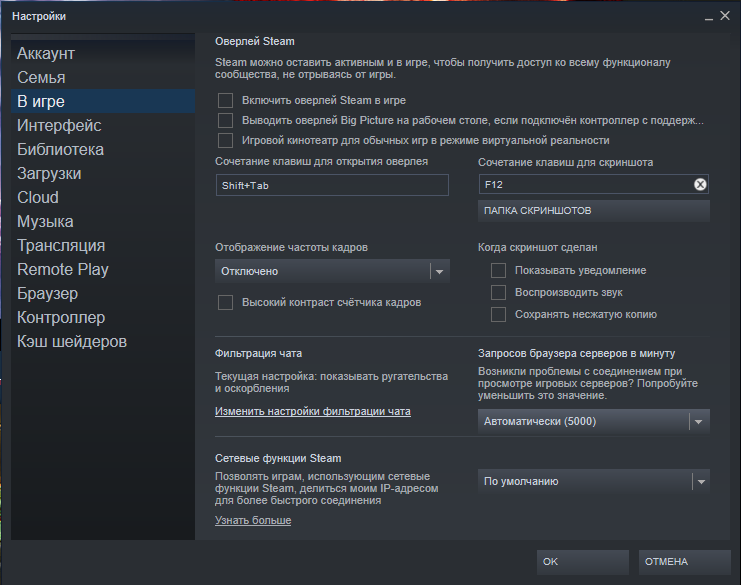The height and width of the screenshot is (585, 741).
Task: Check 'Показывать уведомление' for screenshots
Action: coord(499,270)
